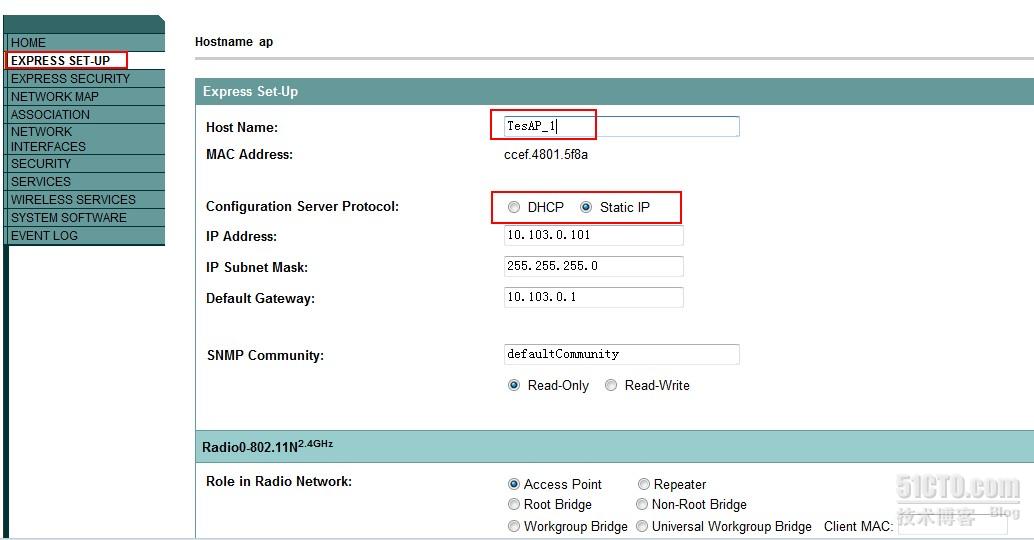Click the Host Name input field
1034x540 pixels.
(621, 126)
